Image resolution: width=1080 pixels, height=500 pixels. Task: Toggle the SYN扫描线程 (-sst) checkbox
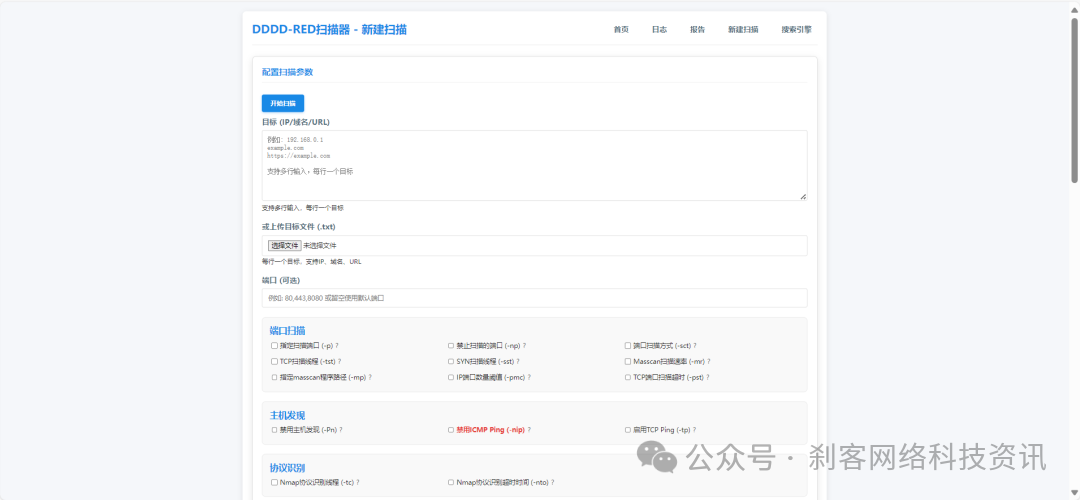pyautogui.click(x=451, y=362)
